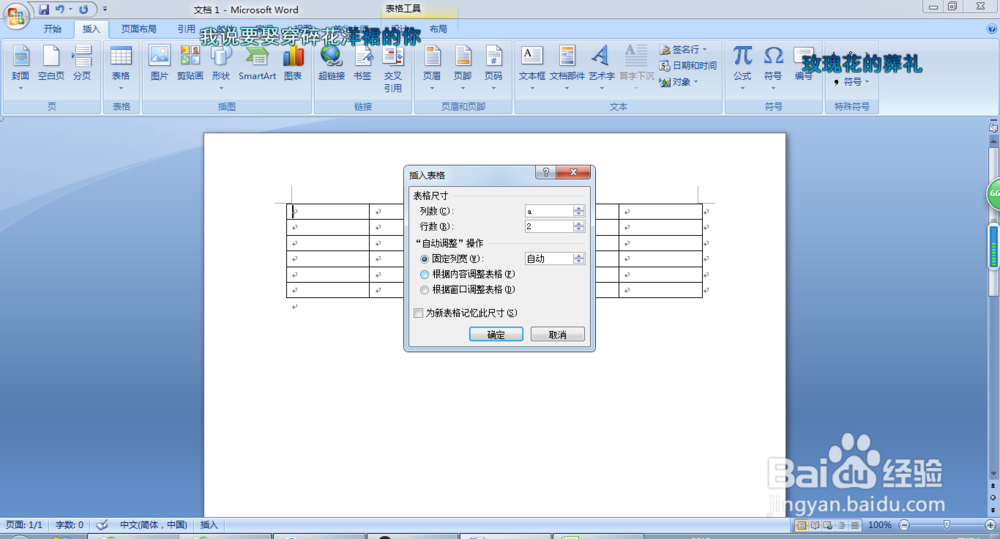Open the page number (页码) menu
Image resolution: width=1000 pixels, height=539 pixels.
point(493,68)
